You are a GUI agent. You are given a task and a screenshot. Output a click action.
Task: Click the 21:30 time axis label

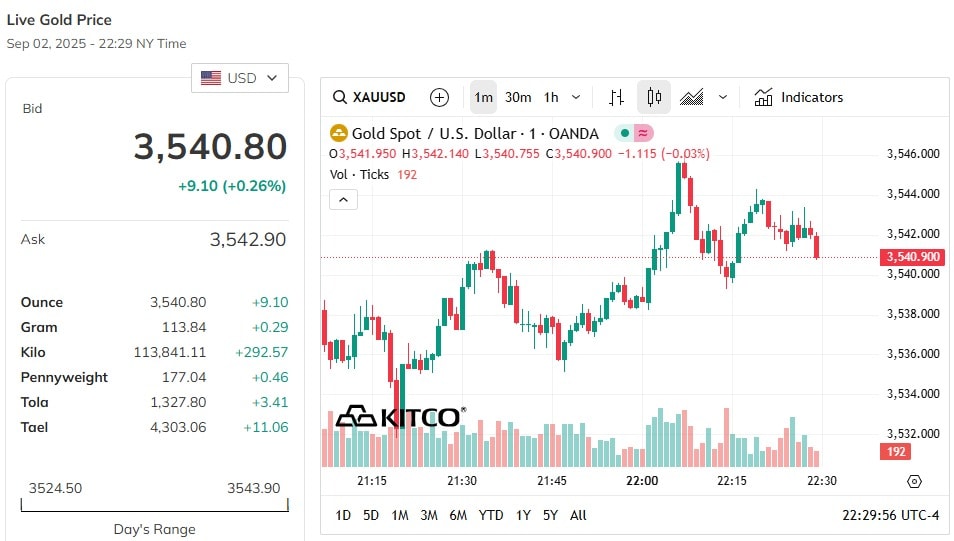click(462, 481)
